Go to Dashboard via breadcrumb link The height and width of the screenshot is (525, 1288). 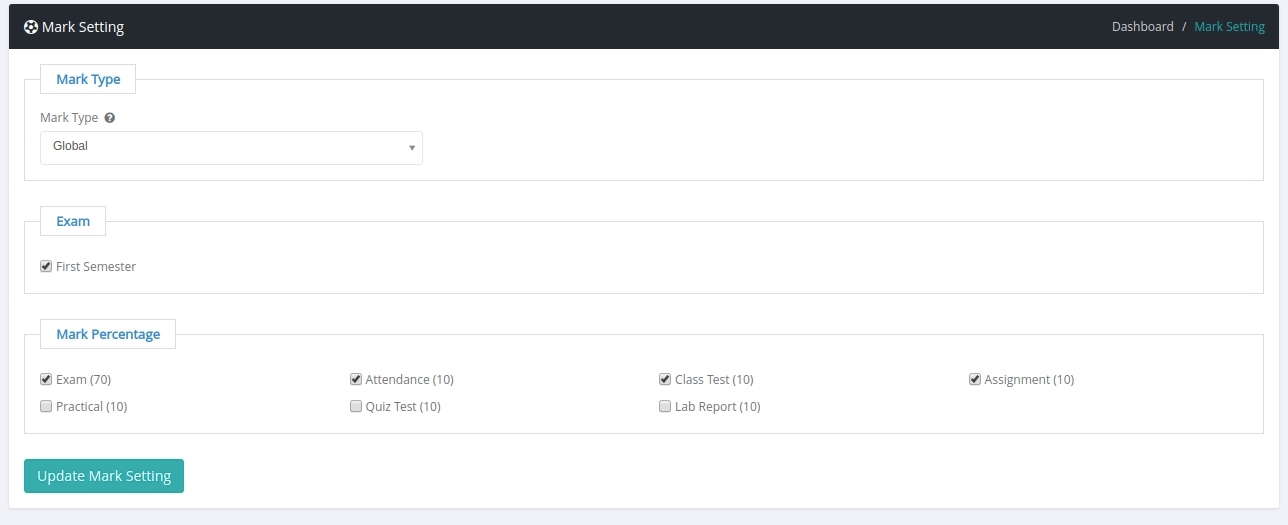coord(1142,27)
